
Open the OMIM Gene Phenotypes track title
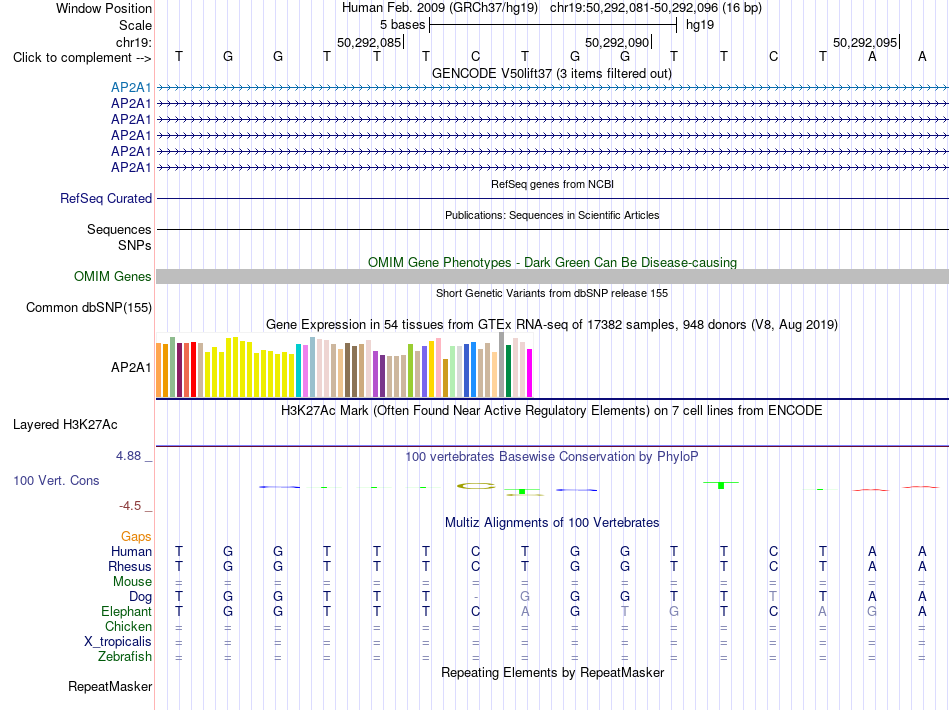click(552, 262)
